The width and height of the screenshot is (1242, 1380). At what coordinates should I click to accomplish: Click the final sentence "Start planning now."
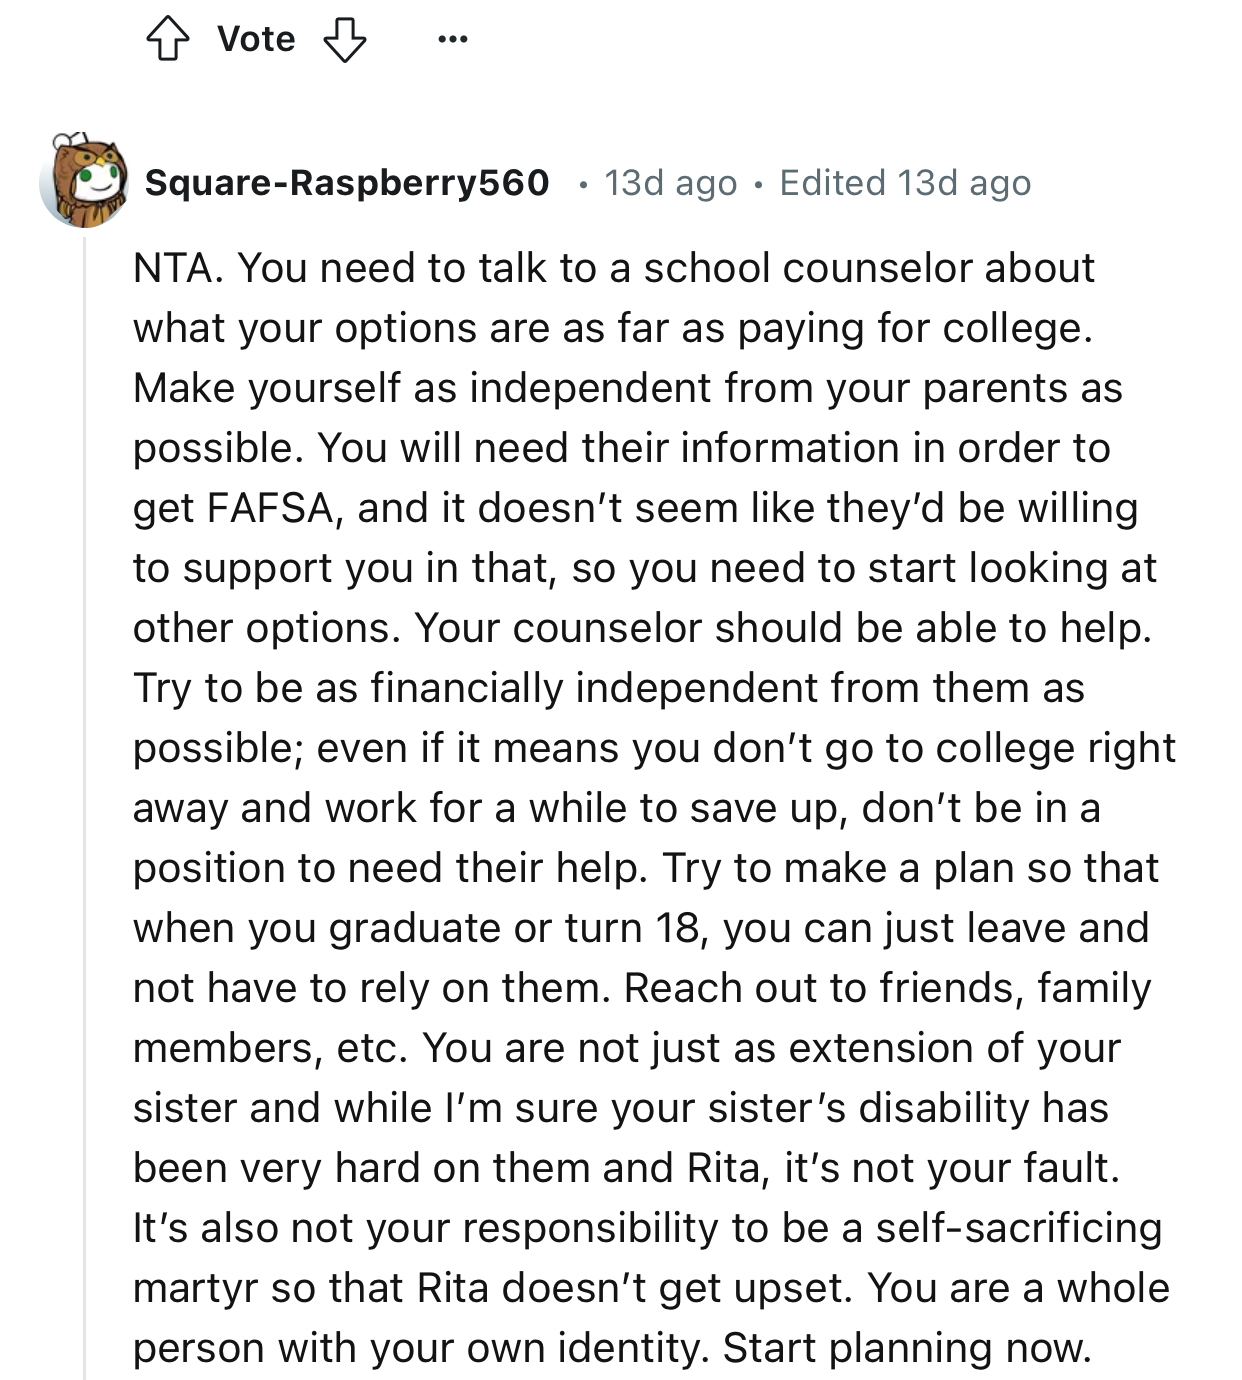pyautogui.click(x=906, y=1348)
